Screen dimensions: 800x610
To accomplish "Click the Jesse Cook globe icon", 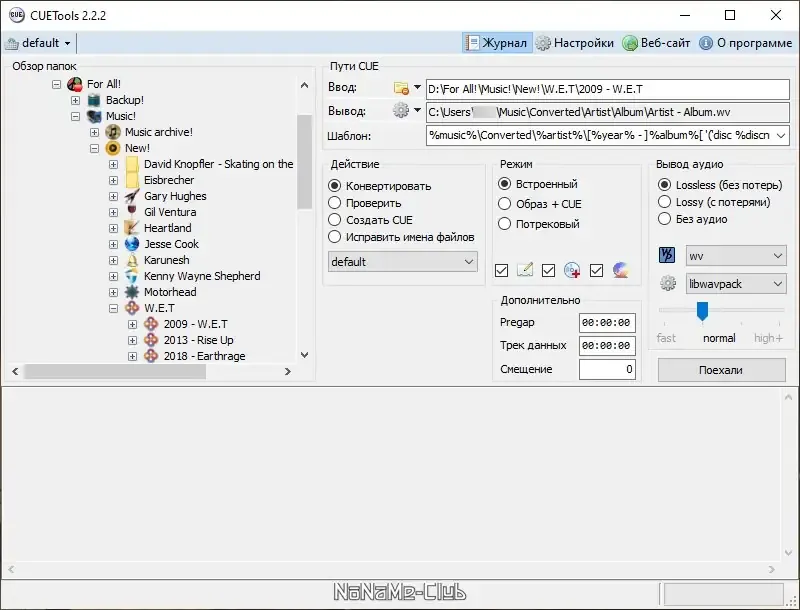I will pos(132,244).
